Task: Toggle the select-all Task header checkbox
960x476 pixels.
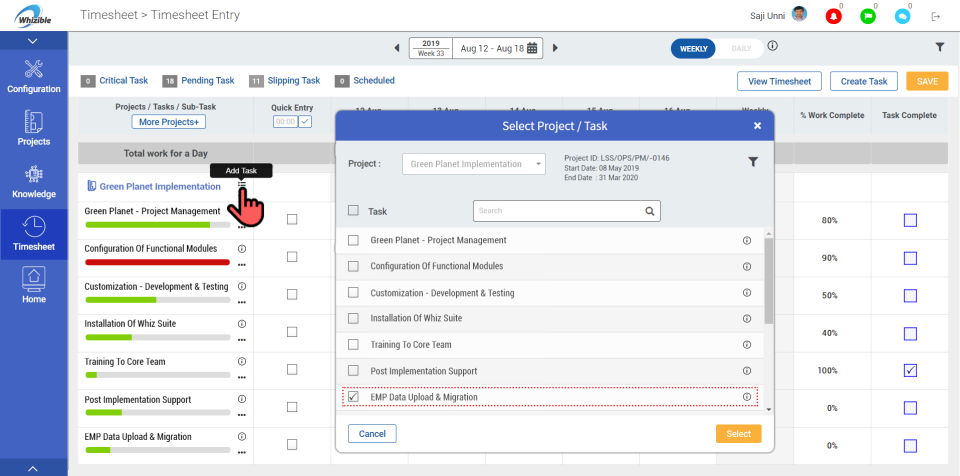Action: (352, 211)
